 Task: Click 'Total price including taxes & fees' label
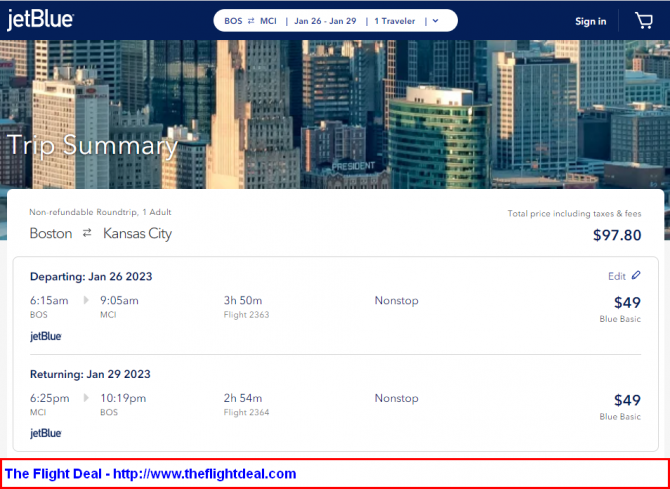pos(574,213)
